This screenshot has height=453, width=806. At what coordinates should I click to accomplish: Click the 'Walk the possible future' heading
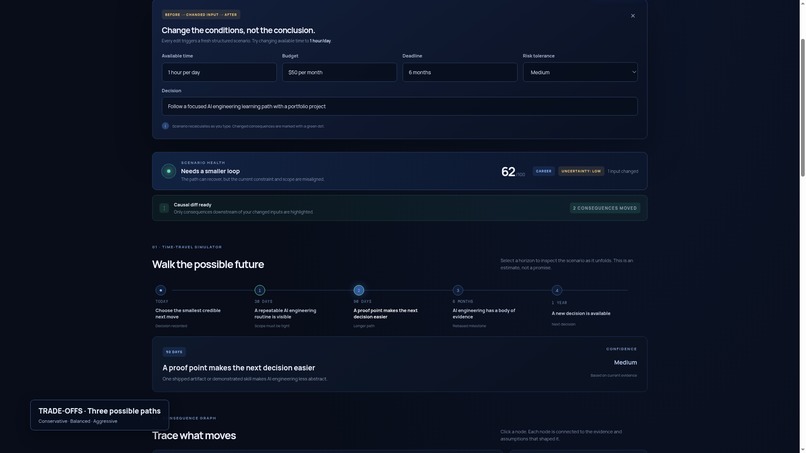coord(208,264)
